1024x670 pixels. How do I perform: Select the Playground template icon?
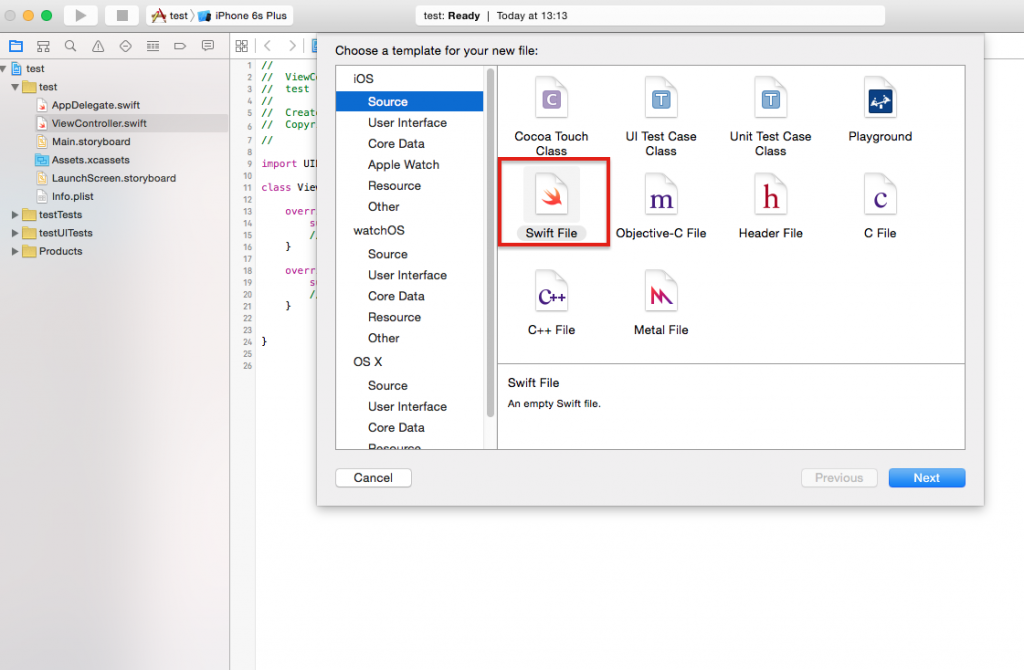pyautogui.click(x=880, y=100)
